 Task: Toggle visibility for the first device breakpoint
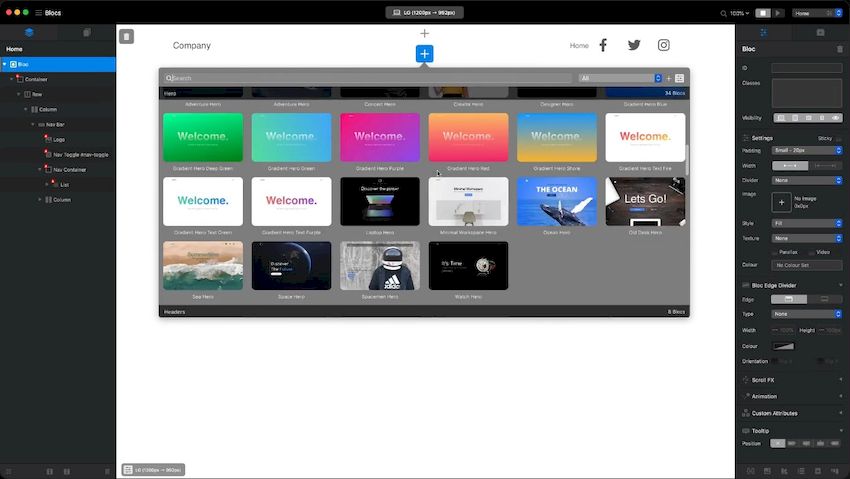pyautogui.click(x=781, y=118)
